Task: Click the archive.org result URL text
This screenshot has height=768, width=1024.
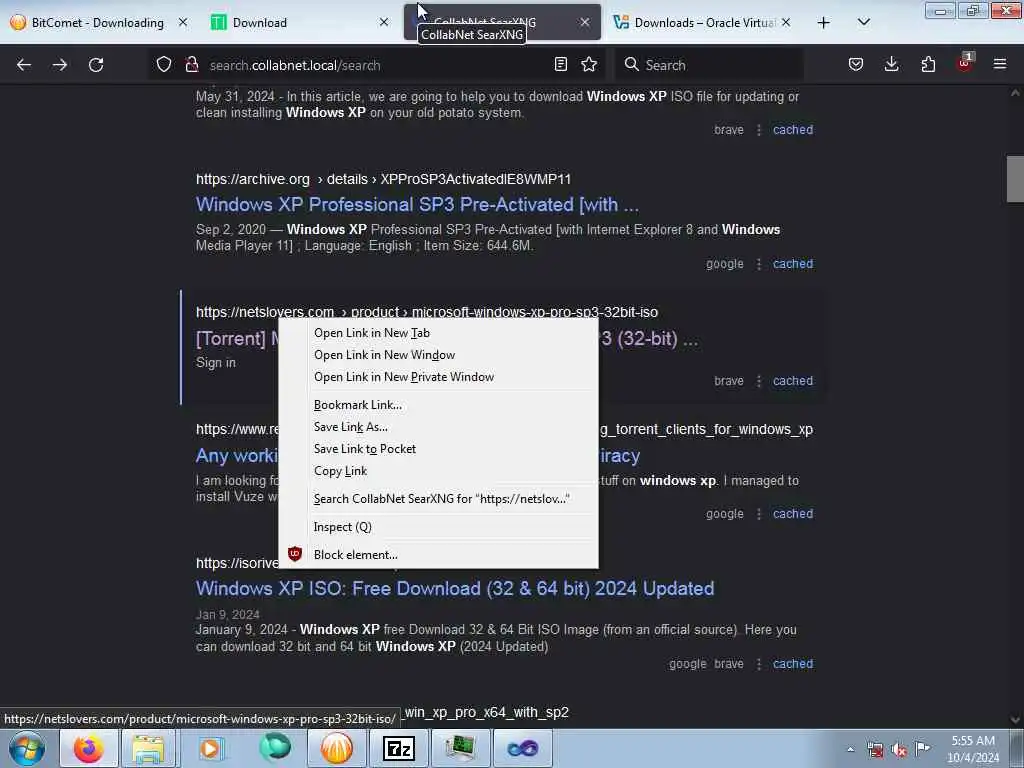Action: pyautogui.click(x=383, y=180)
